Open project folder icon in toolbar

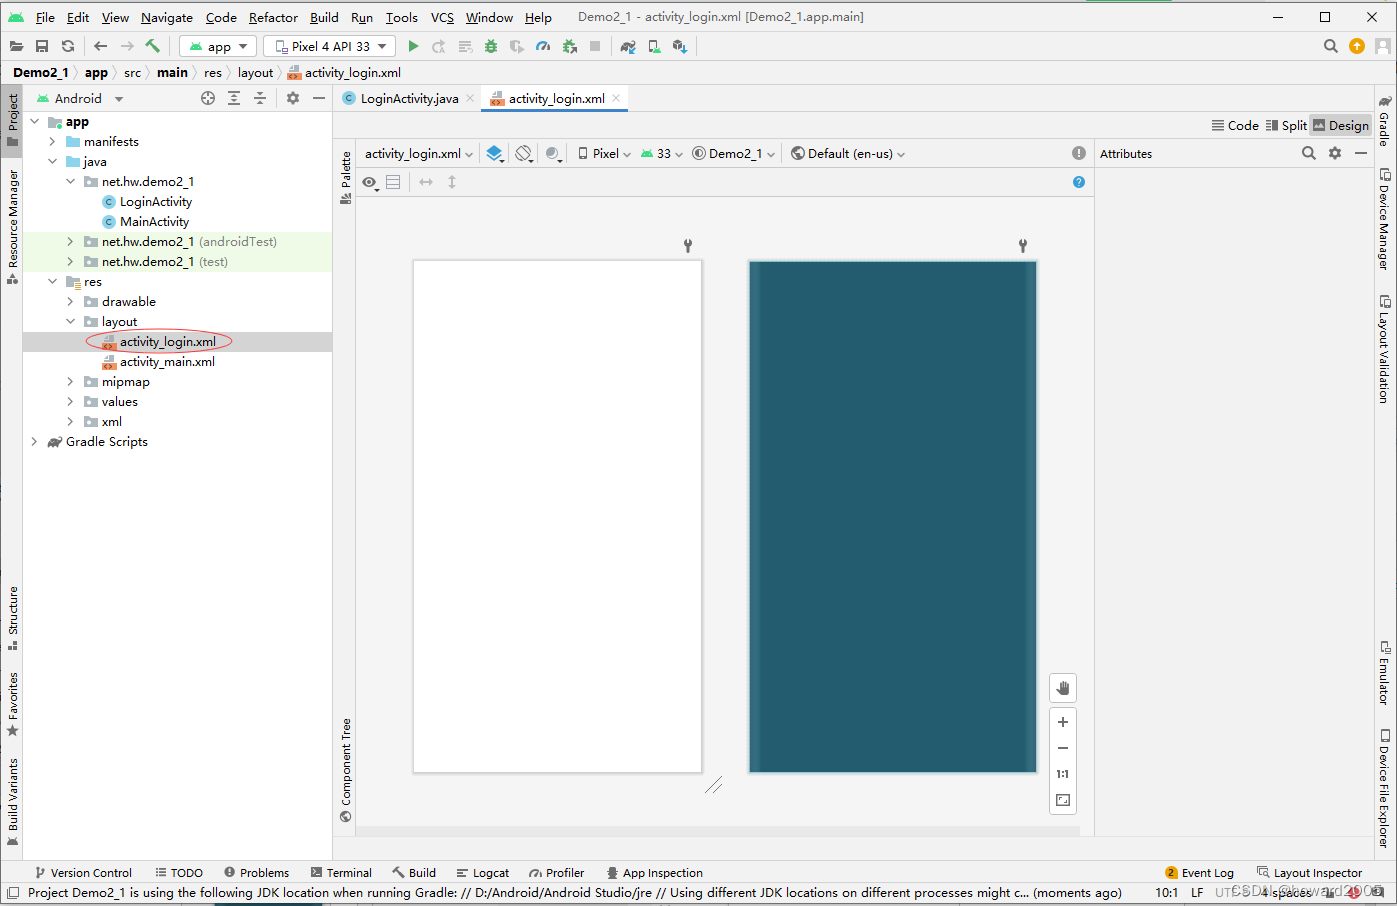point(16,46)
